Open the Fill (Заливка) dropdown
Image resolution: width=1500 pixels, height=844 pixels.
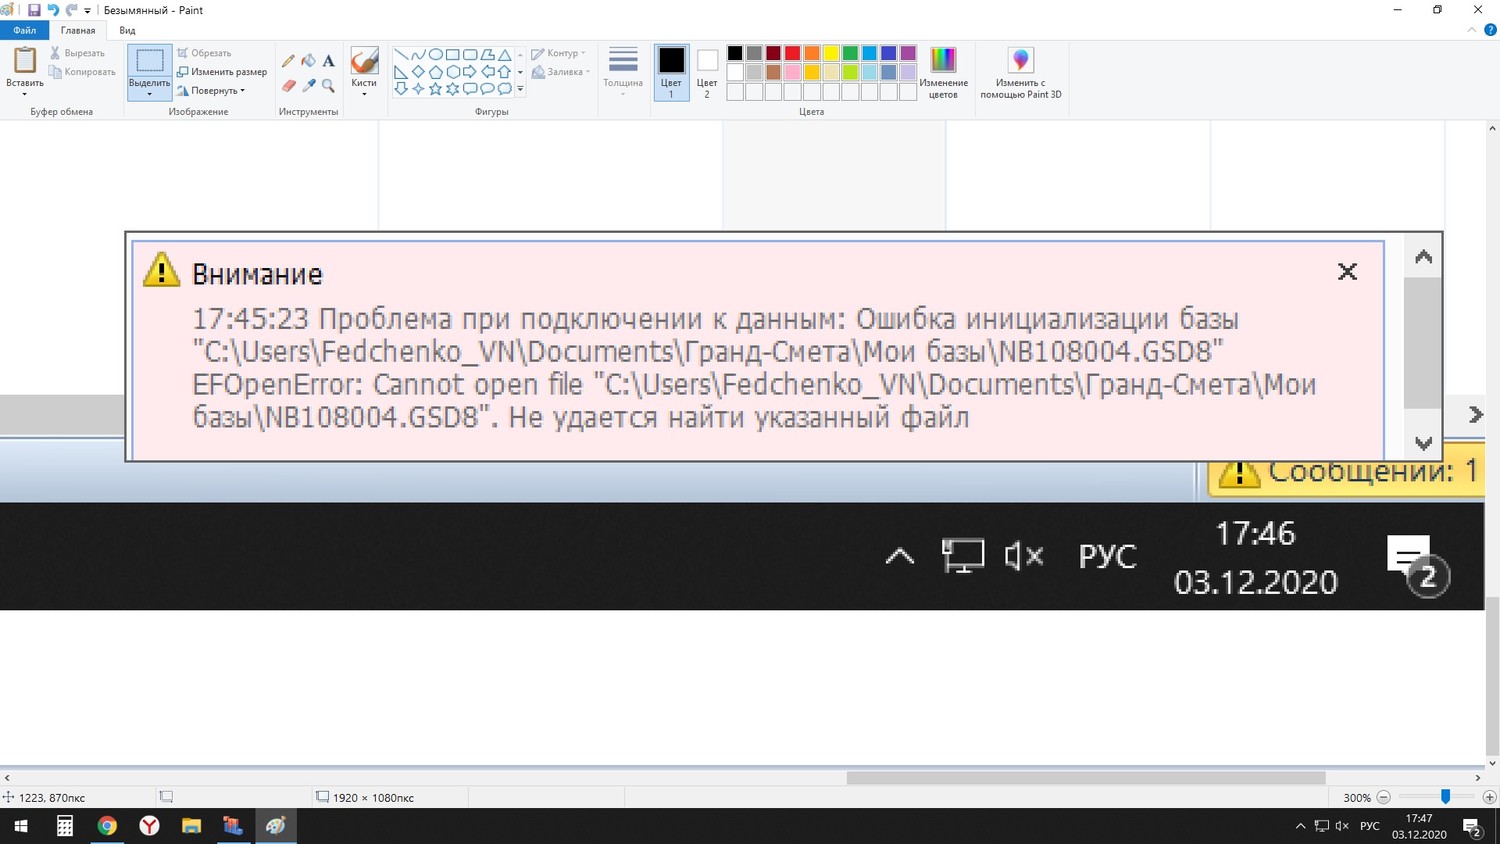tap(561, 72)
